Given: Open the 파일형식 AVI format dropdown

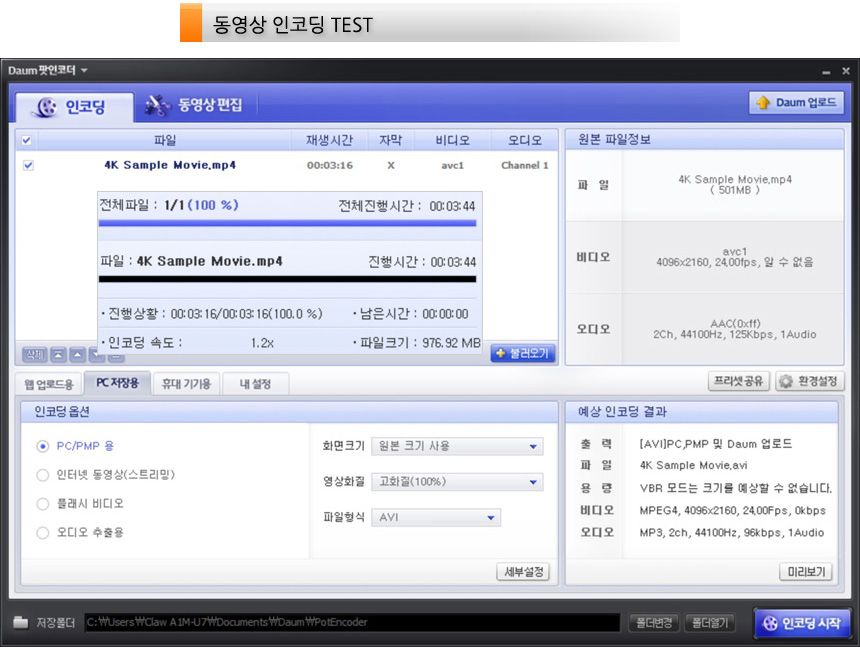Looking at the screenshot, I should 435,518.
